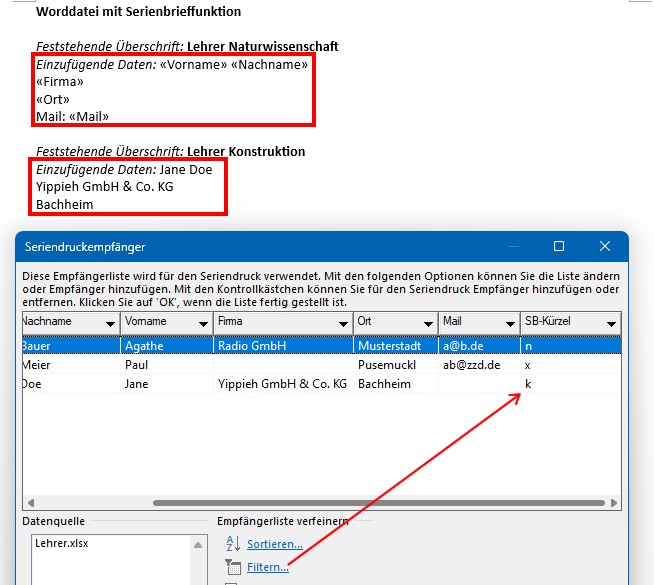Screen dimensions: 654x585
Task: Click the right arrow of the horizontal scrollbar
Action: [x=613, y=502]
